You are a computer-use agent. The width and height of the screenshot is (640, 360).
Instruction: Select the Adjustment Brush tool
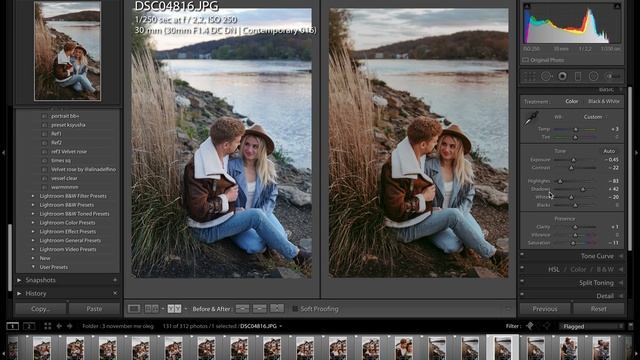[x=611, y=76]
